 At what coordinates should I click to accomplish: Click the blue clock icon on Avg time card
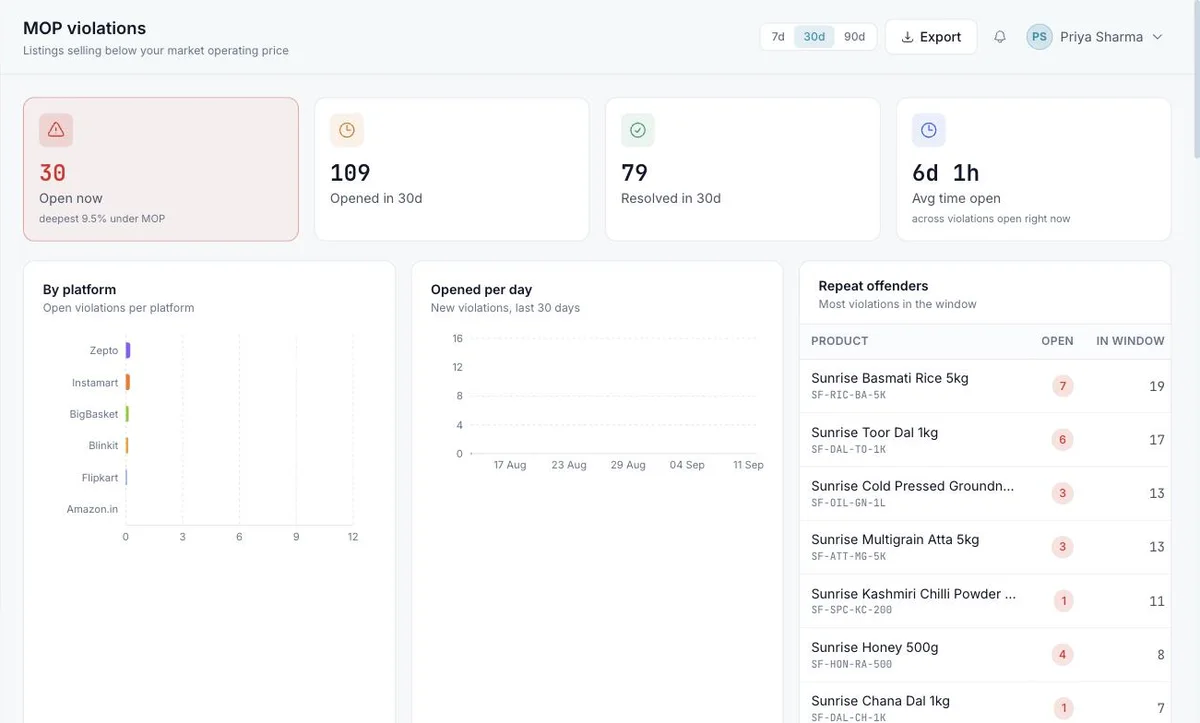point(929,130)
